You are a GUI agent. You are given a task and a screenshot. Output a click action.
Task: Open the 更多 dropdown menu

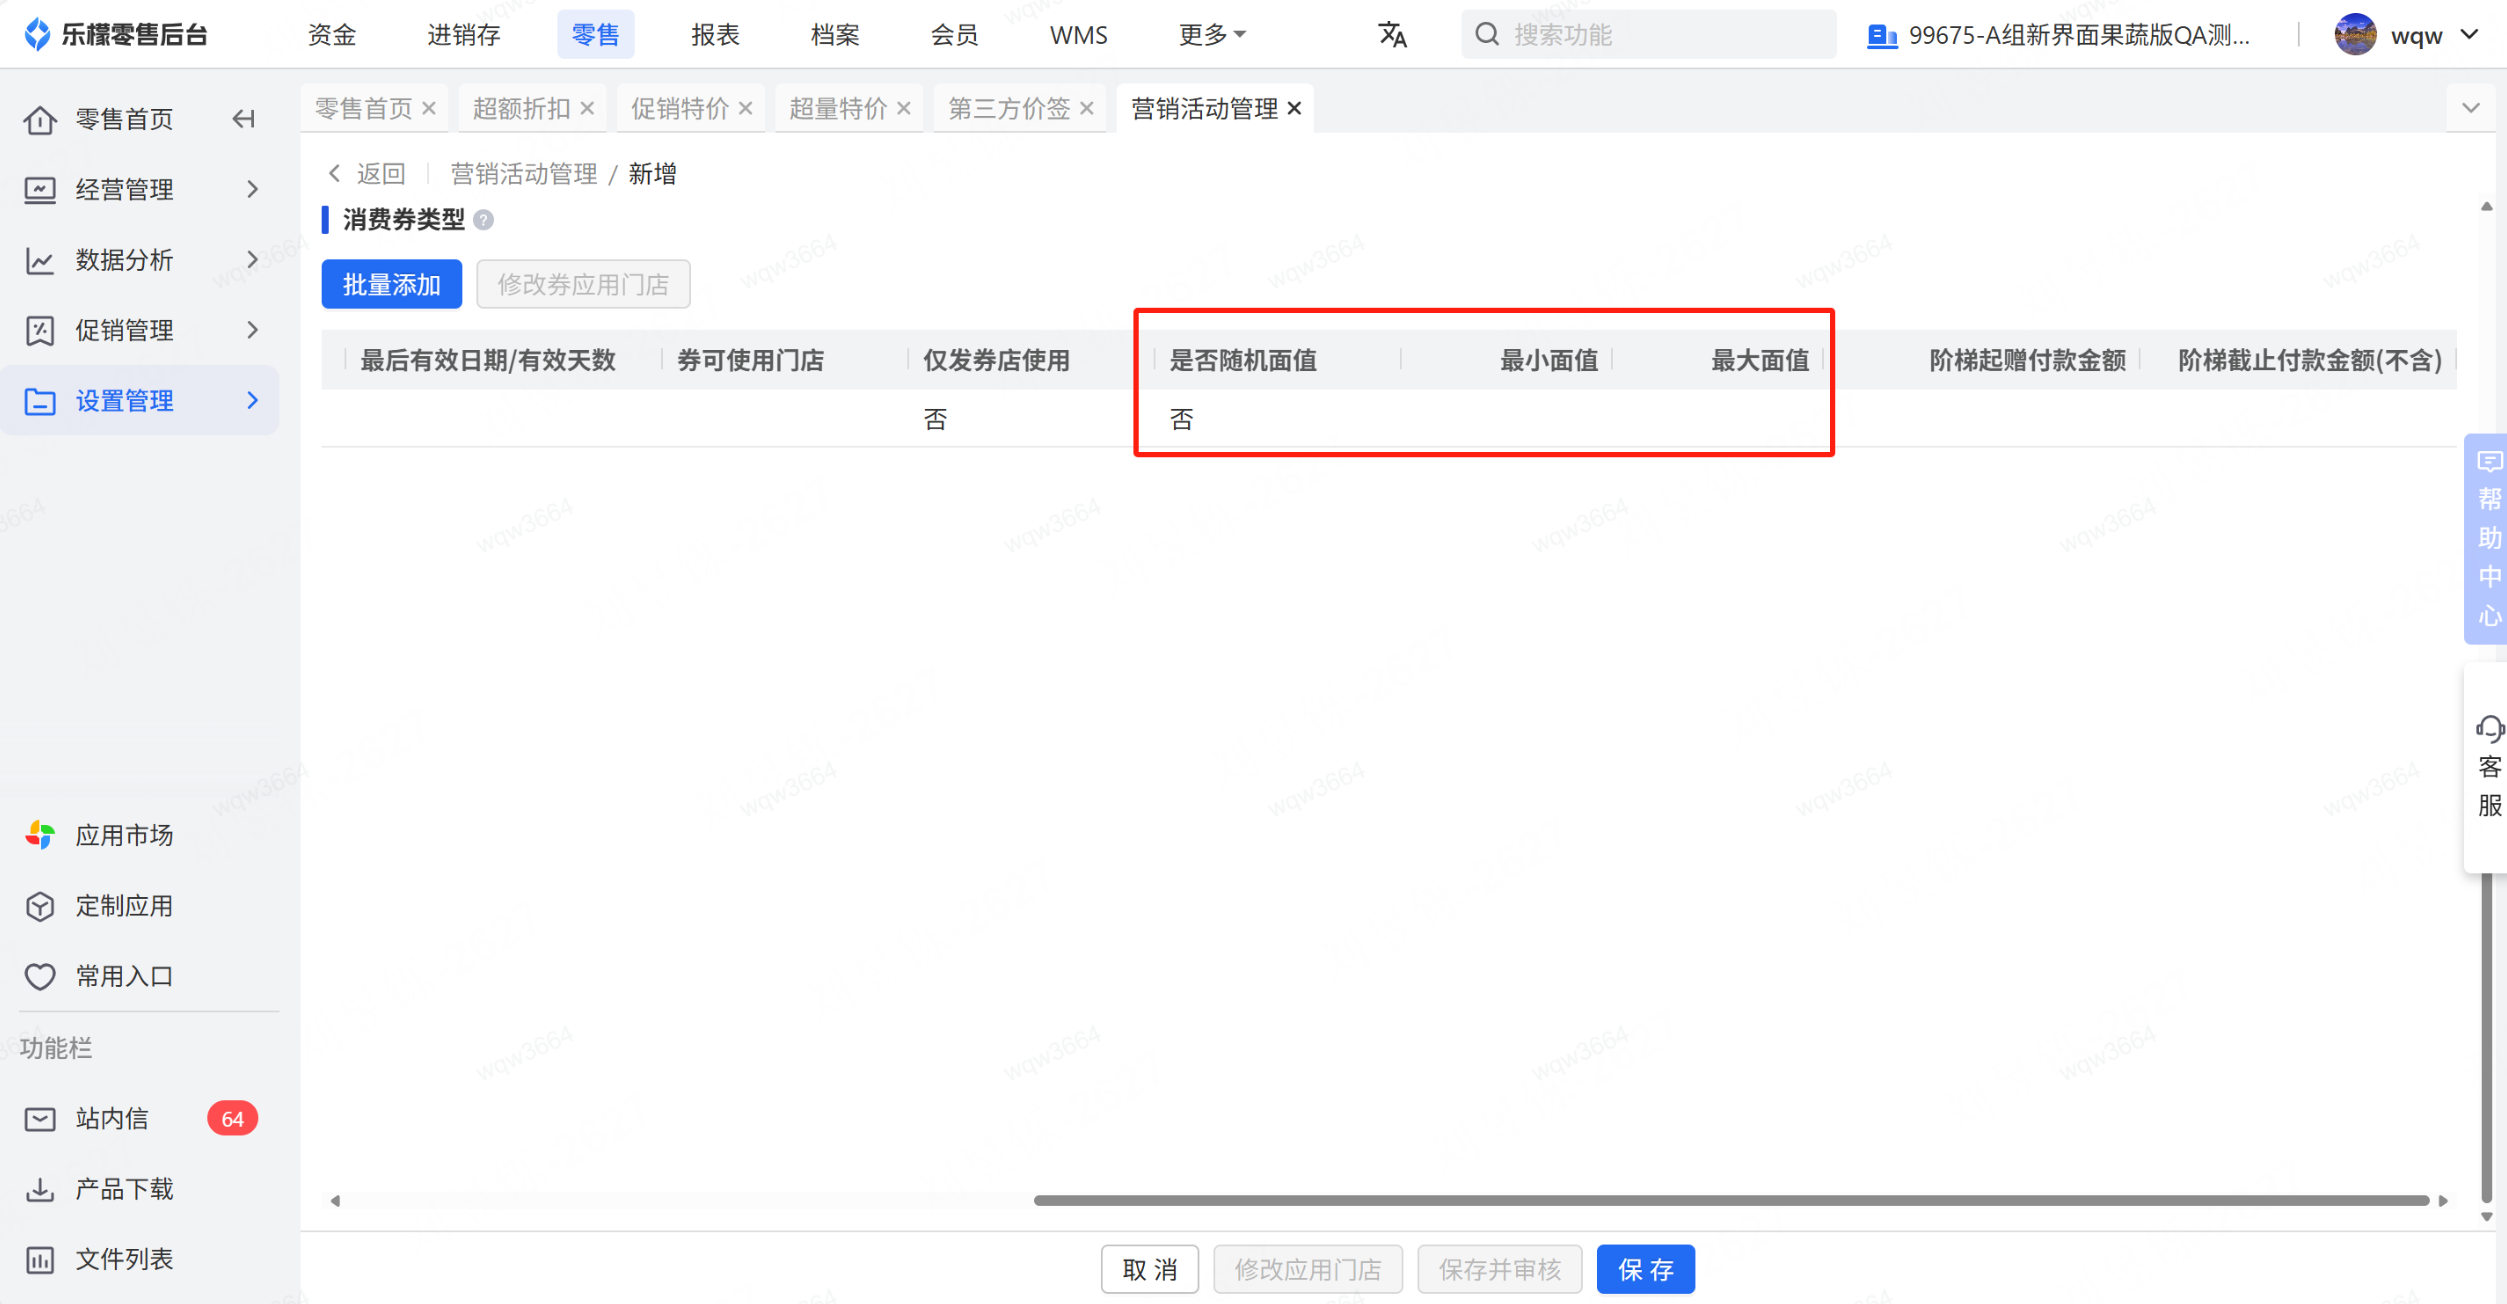(1212, 35)
